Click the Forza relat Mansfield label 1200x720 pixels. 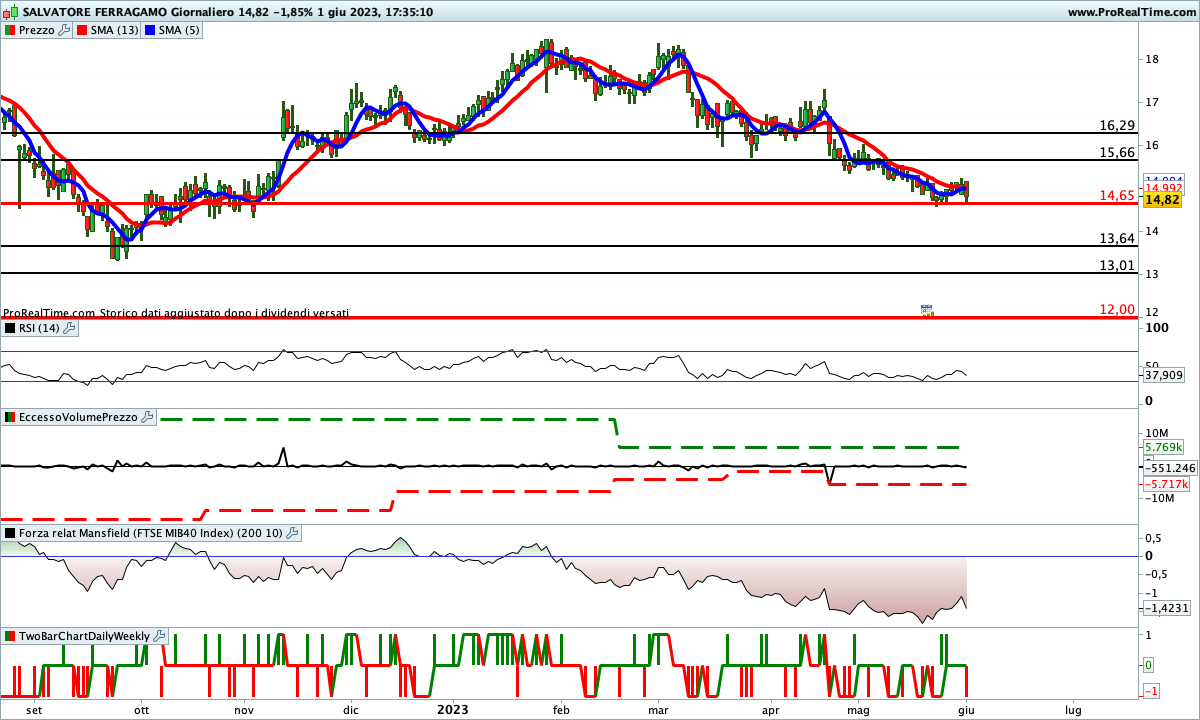tap(150, 534)
